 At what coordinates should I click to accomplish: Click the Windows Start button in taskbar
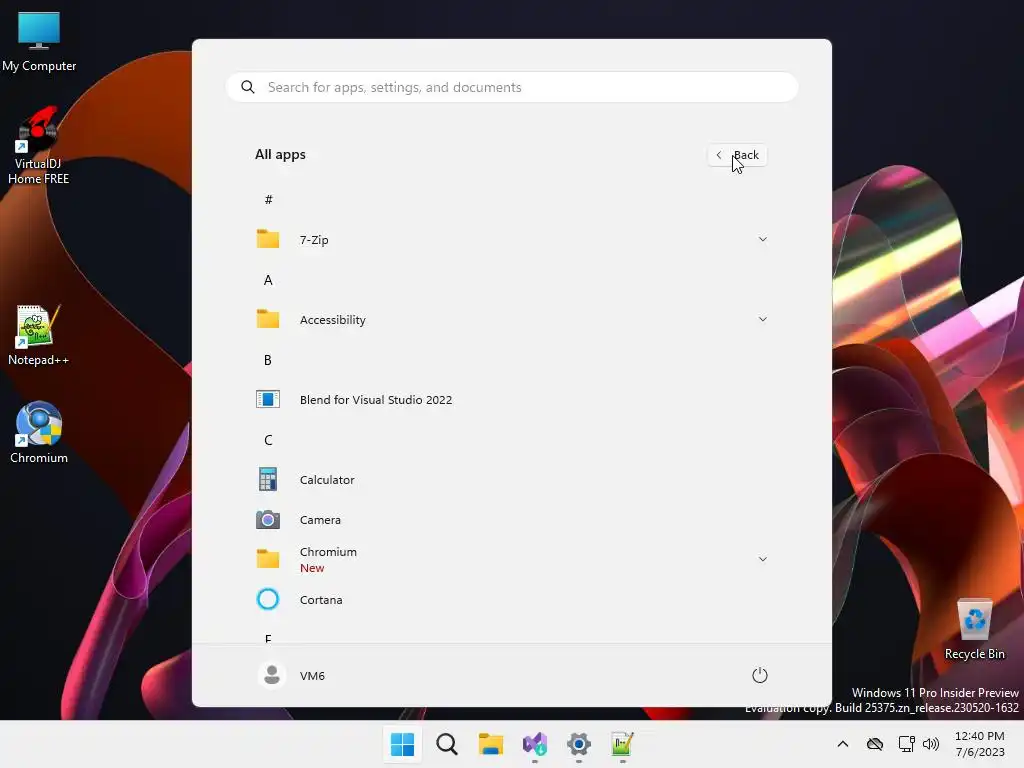point(402,744)
